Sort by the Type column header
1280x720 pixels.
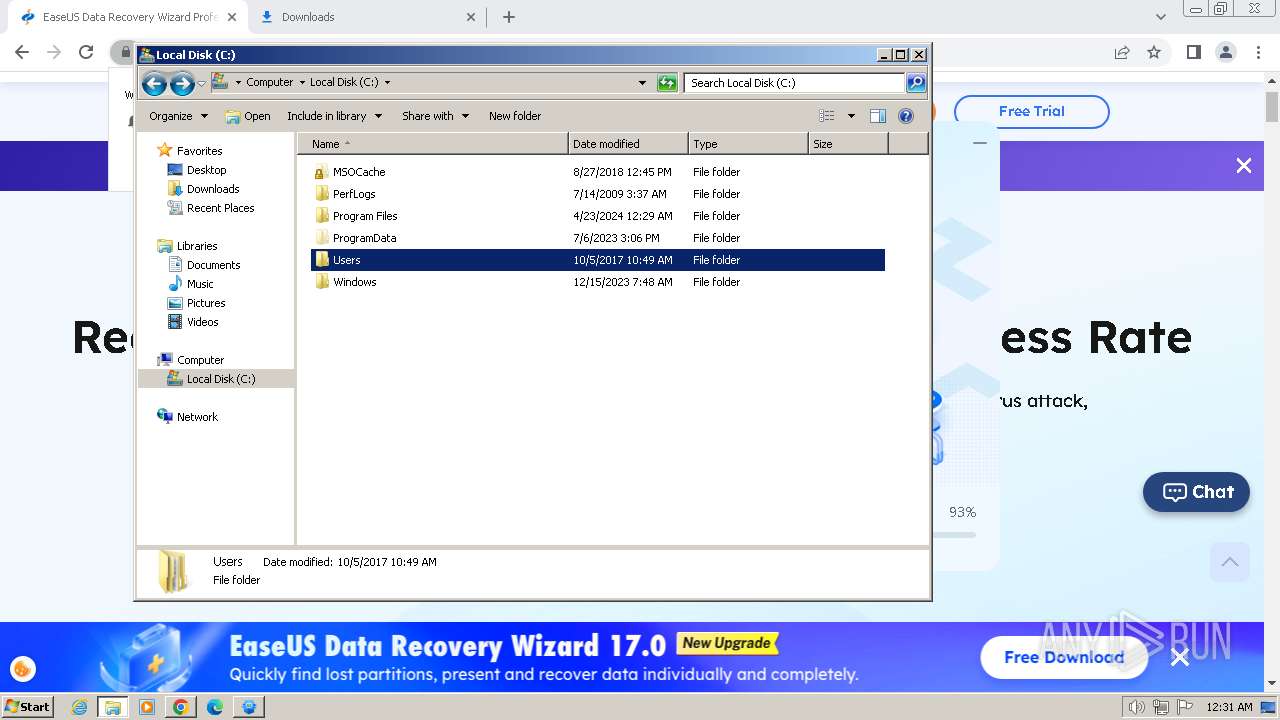point(748,144)
